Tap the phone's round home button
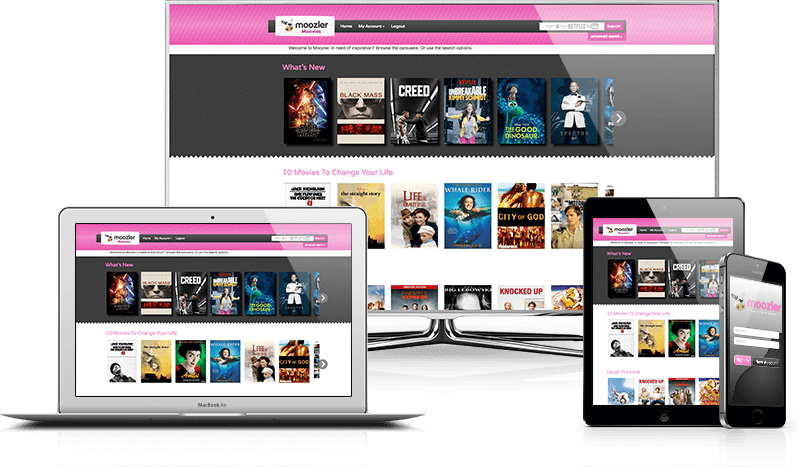This screenshot has height=467, width=800. [757, 416]
